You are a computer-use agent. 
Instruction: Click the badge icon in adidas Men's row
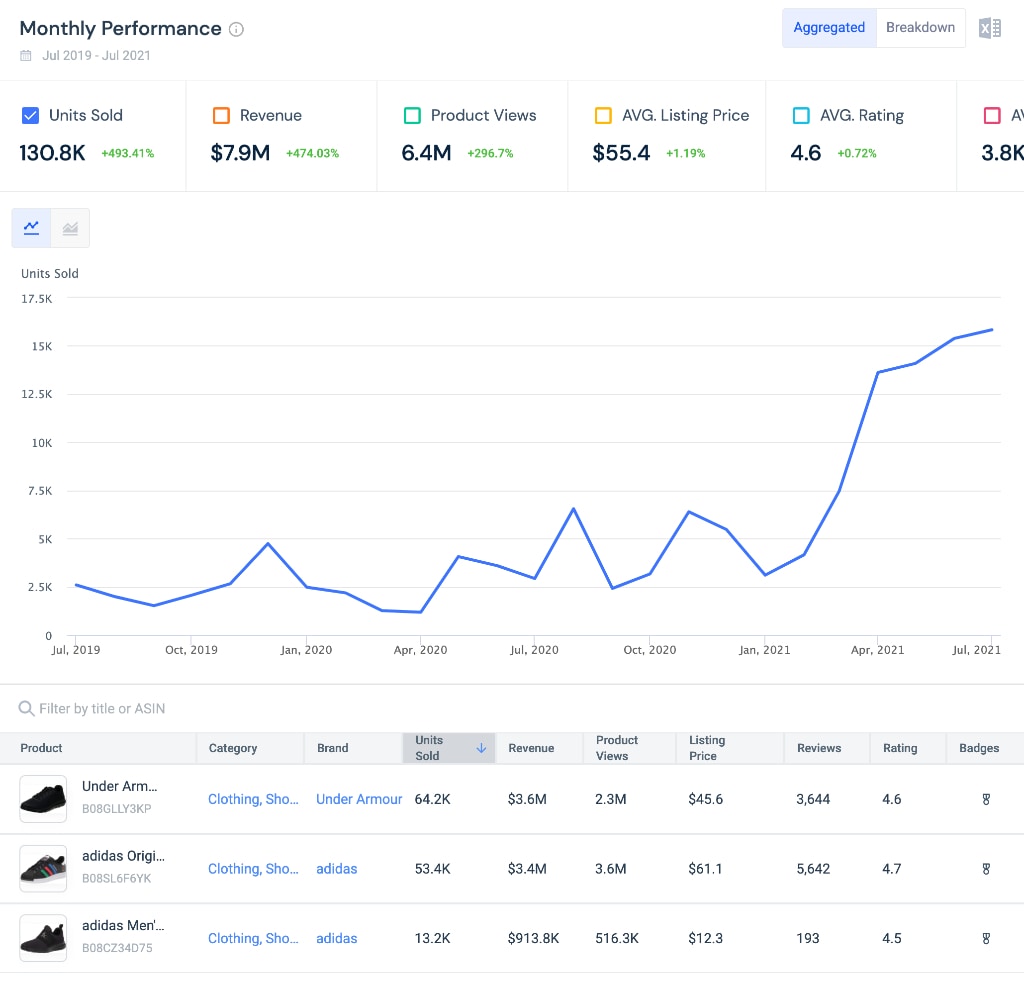tap(986, 938)
